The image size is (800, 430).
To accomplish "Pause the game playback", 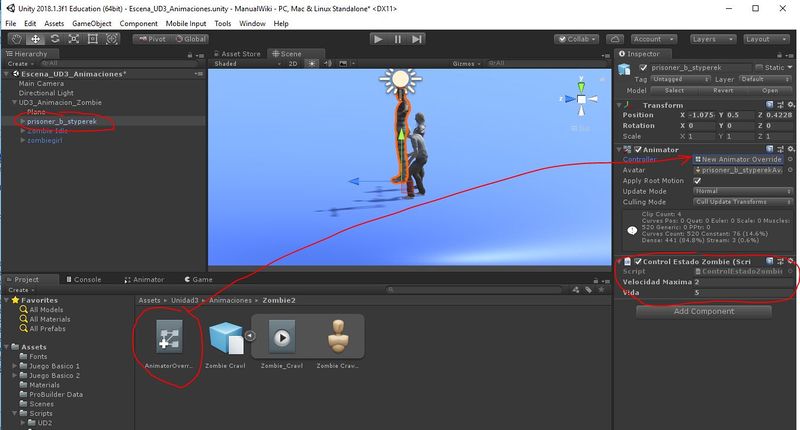I will [397, 39].
